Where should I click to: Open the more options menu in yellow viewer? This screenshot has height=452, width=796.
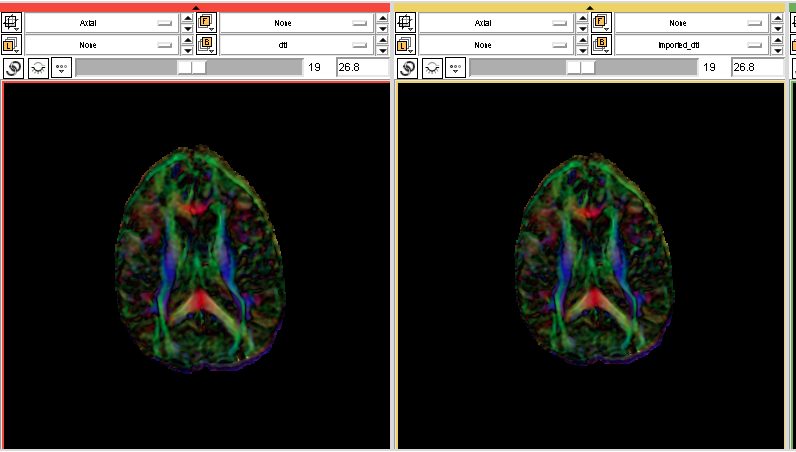click(x=456, y=67)
